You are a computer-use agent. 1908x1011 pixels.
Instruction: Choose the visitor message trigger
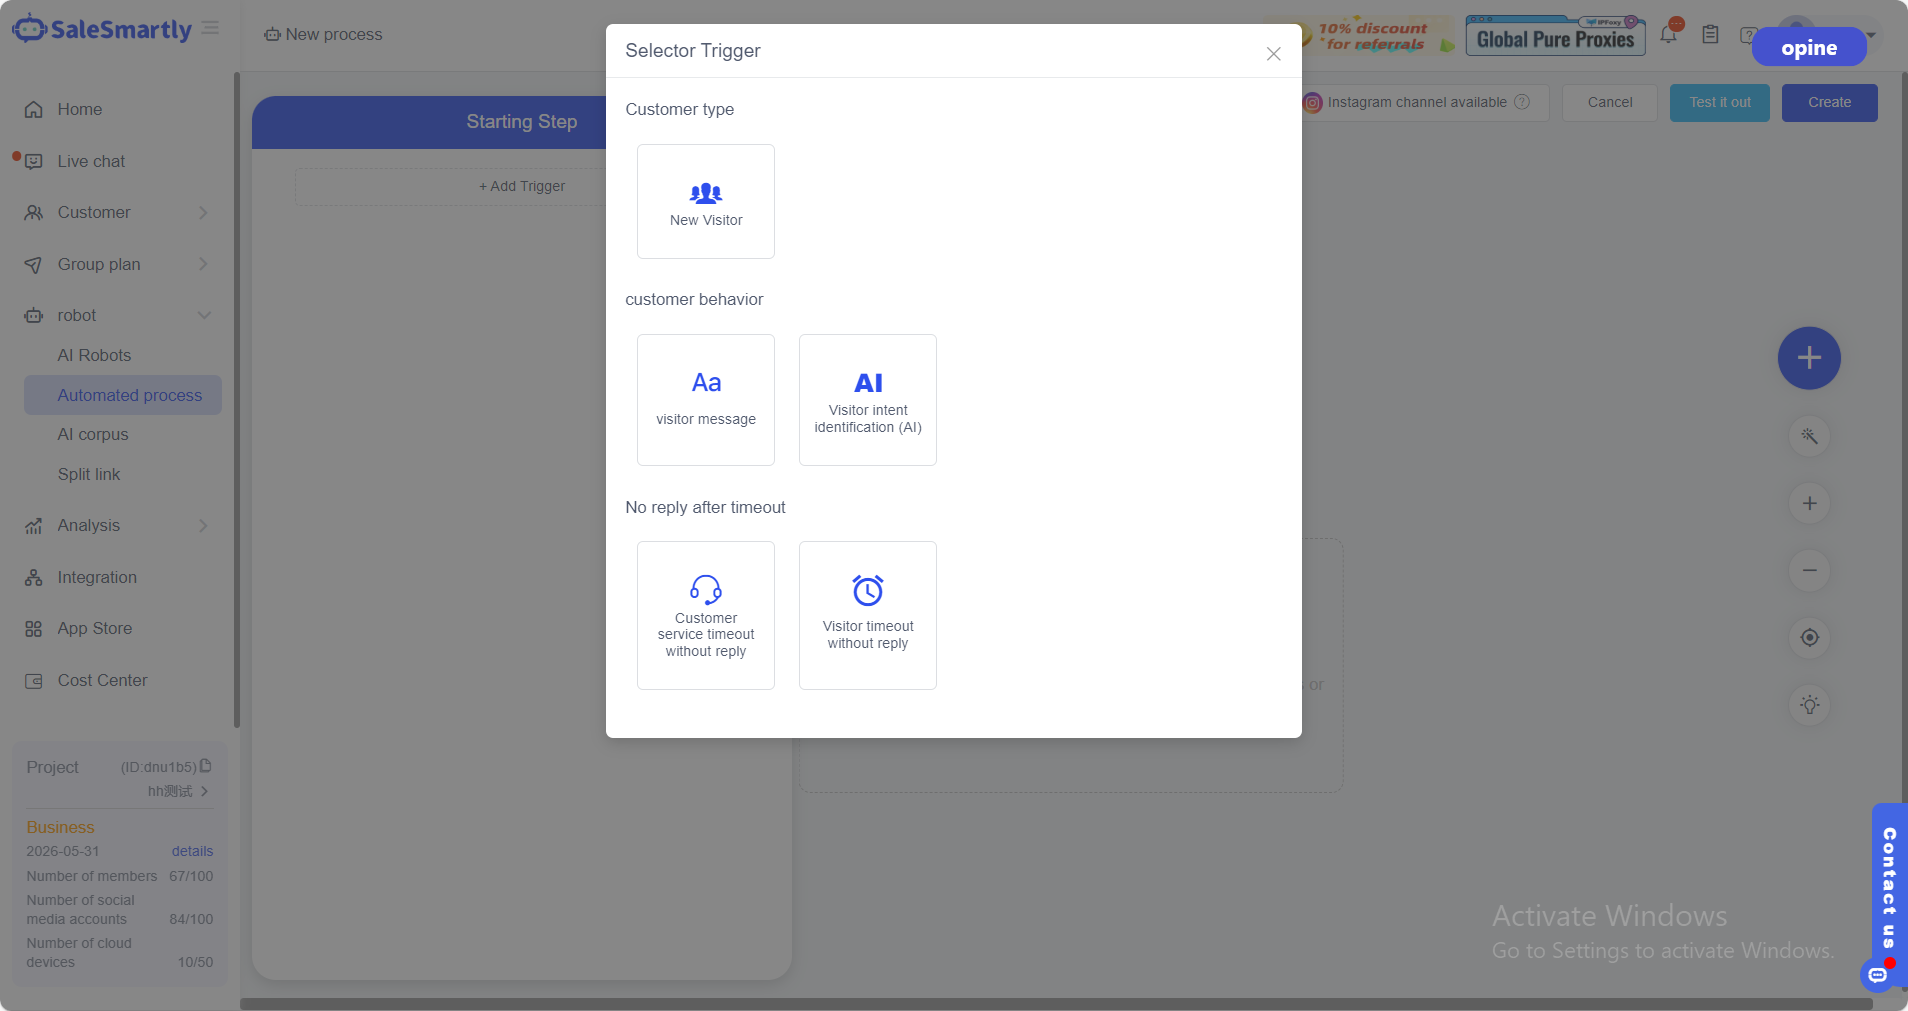pos(705,399)
